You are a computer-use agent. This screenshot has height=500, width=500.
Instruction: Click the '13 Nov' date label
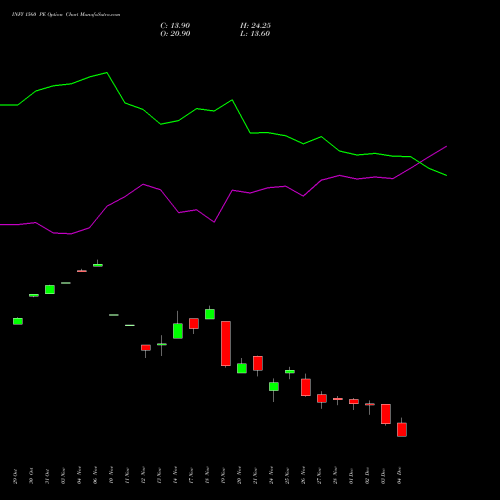click(x=159, y=476)
